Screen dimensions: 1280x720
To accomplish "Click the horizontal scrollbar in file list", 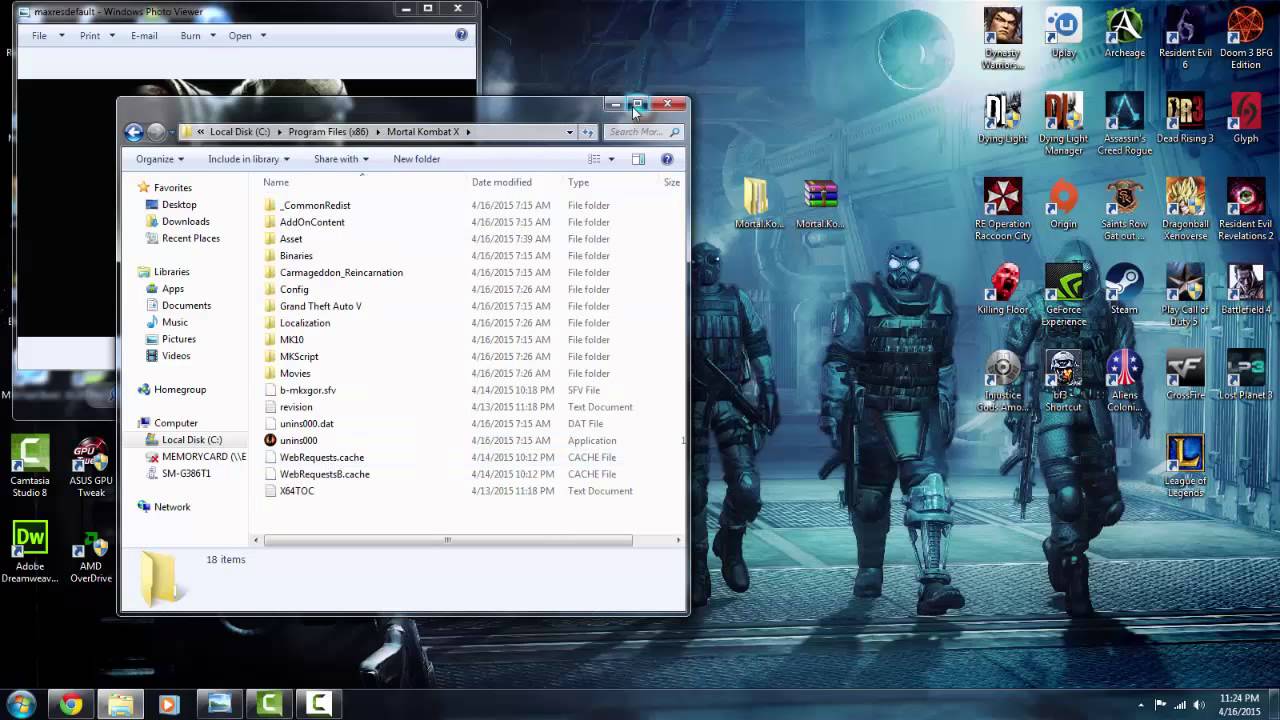I will tap(447, 540).
